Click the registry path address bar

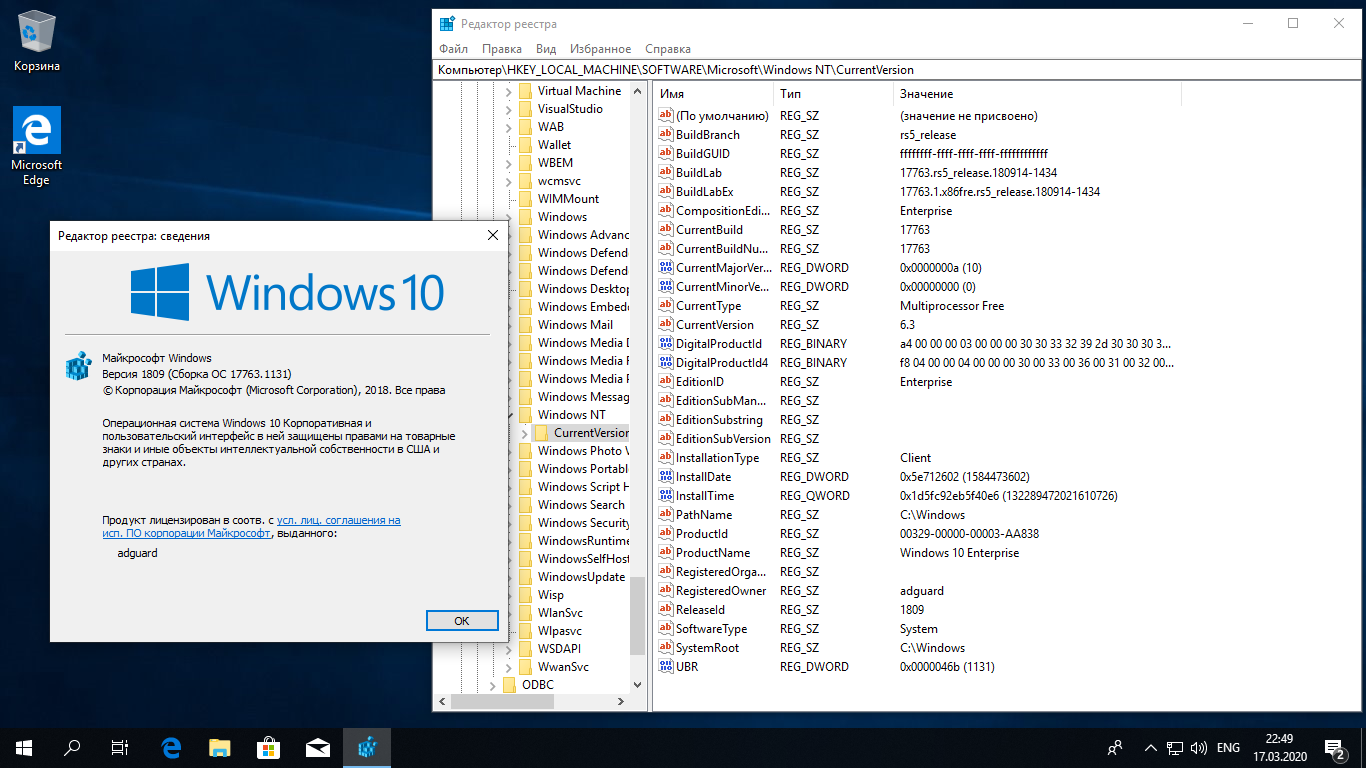coord(896,70)
